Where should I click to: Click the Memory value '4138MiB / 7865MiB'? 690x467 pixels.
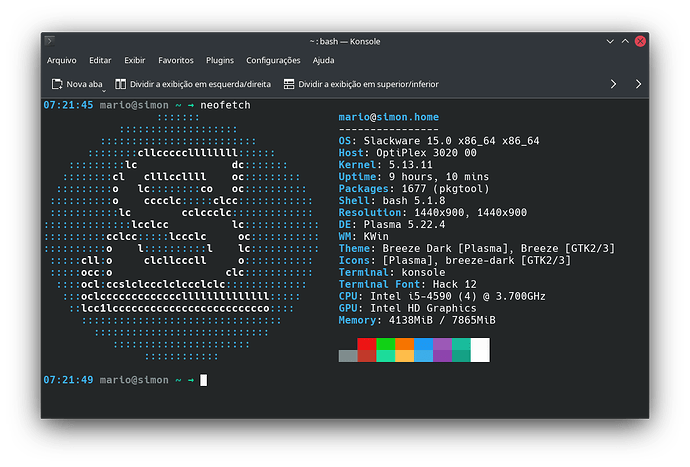point(442,320)
